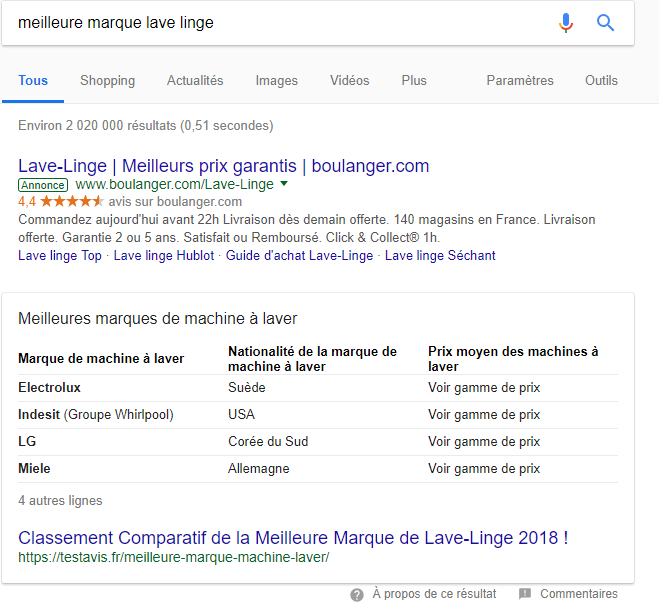This screenshot has height=607, width=659.
Task: Switch to the Shopping tab
Action: (108, 80)
